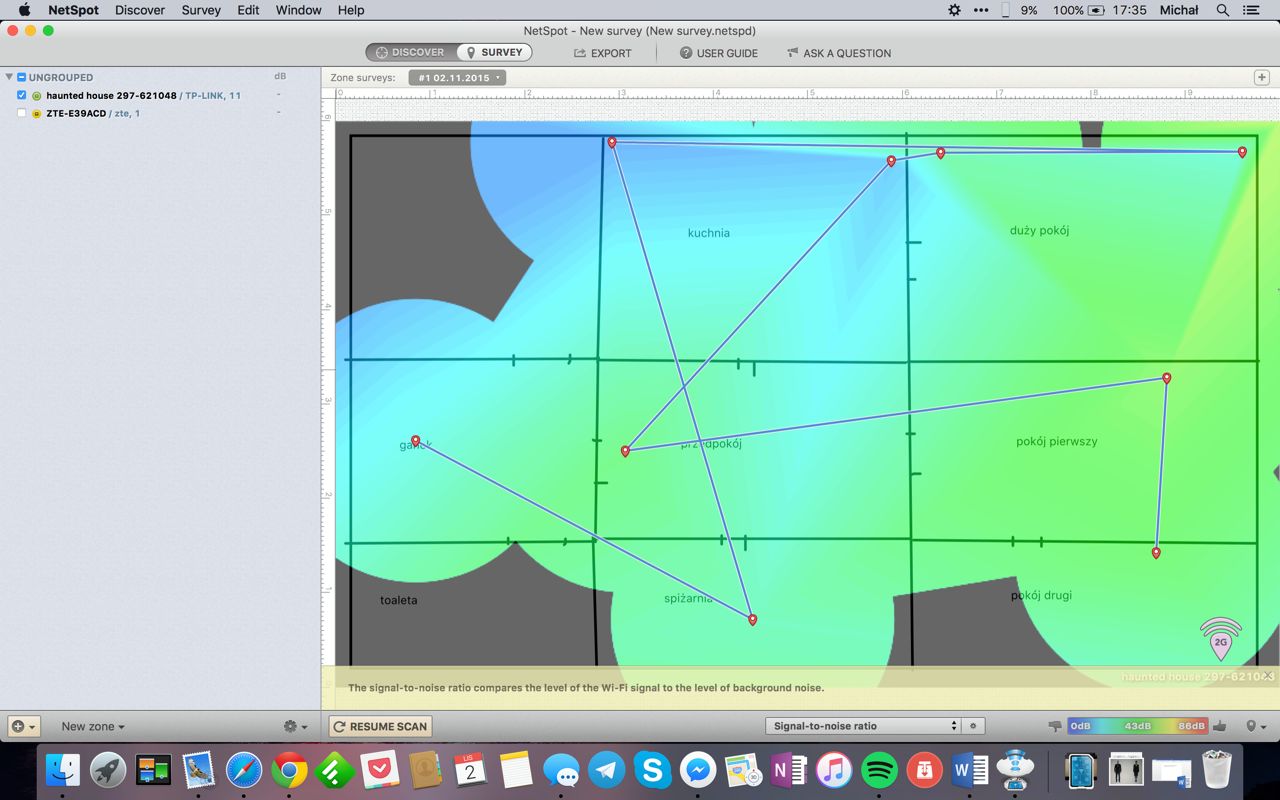Click Ask a Question in toolbar
Image resolution: width=1280 pixels, height=800 pixels.
tap(839, 53)
